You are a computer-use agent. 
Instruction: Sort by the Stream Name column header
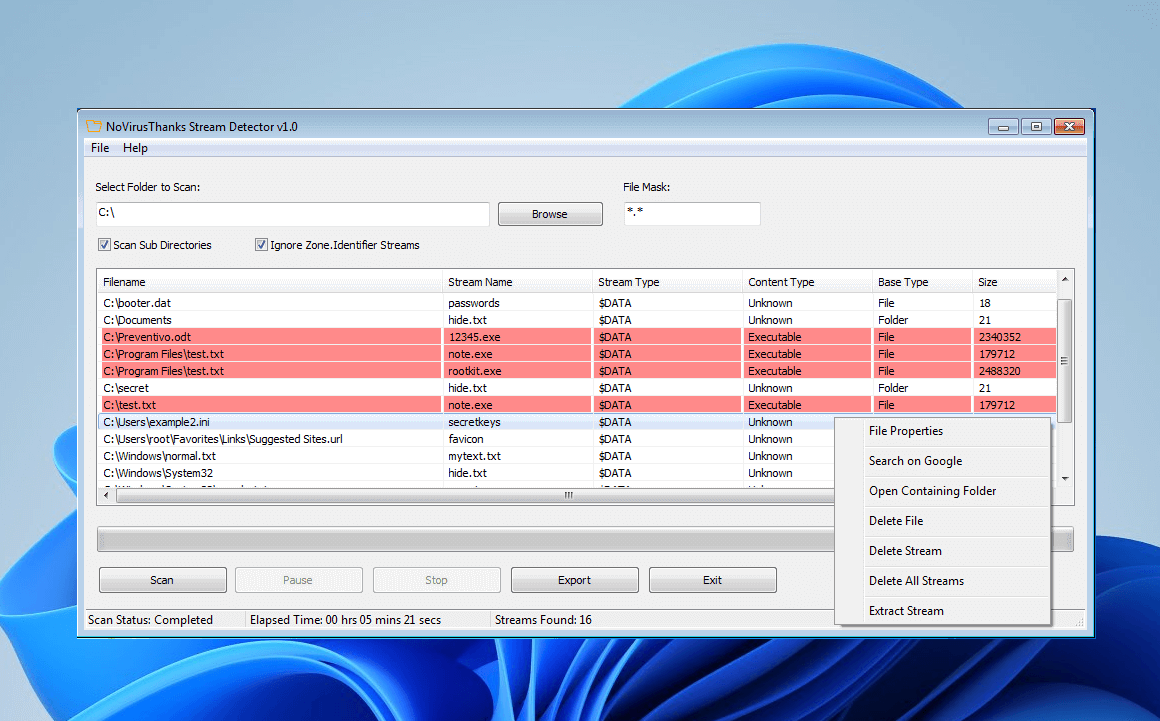[x=518, y=282]
